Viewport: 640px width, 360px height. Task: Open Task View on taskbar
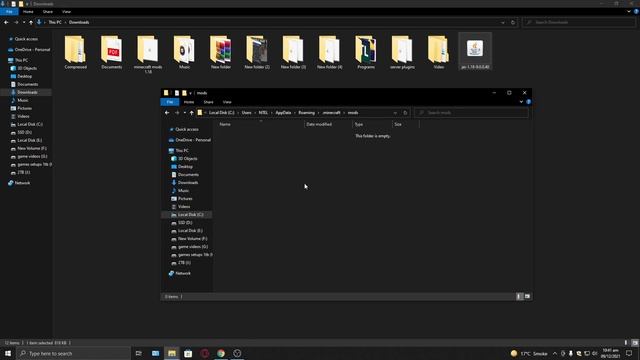(x=138, y=353)
